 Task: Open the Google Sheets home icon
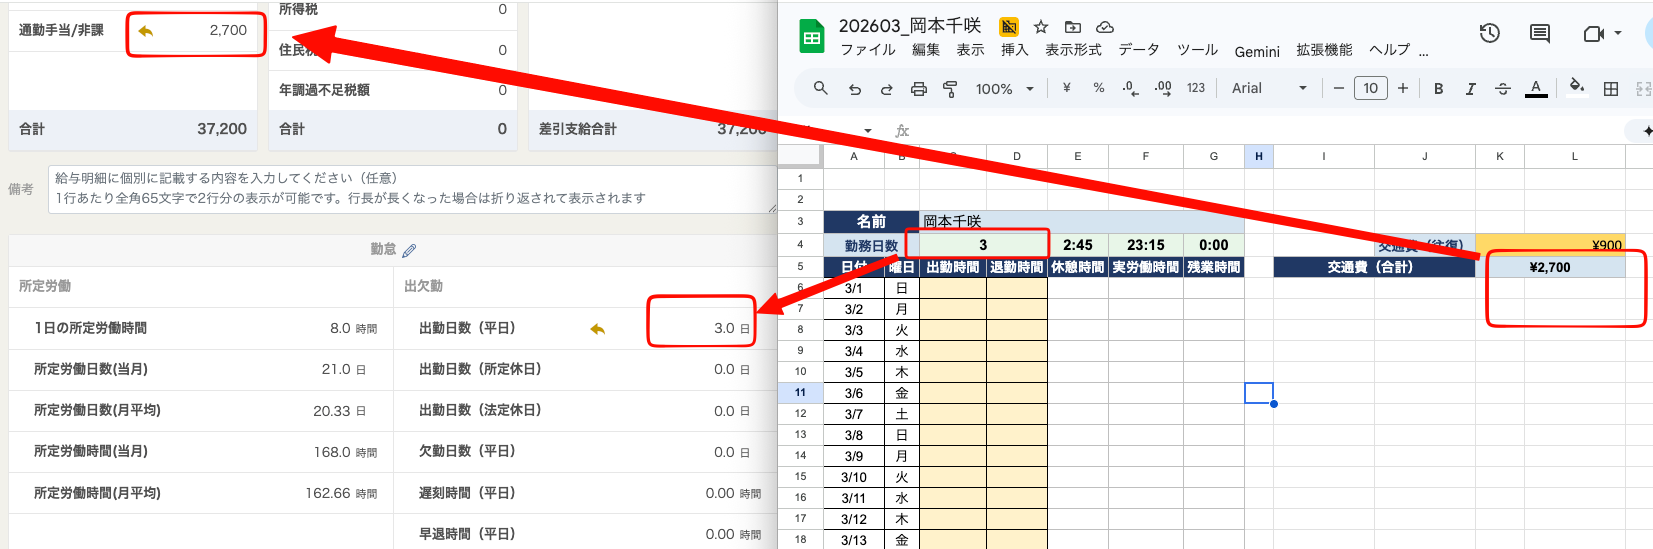pyautogui.click(x=811, y=37)
